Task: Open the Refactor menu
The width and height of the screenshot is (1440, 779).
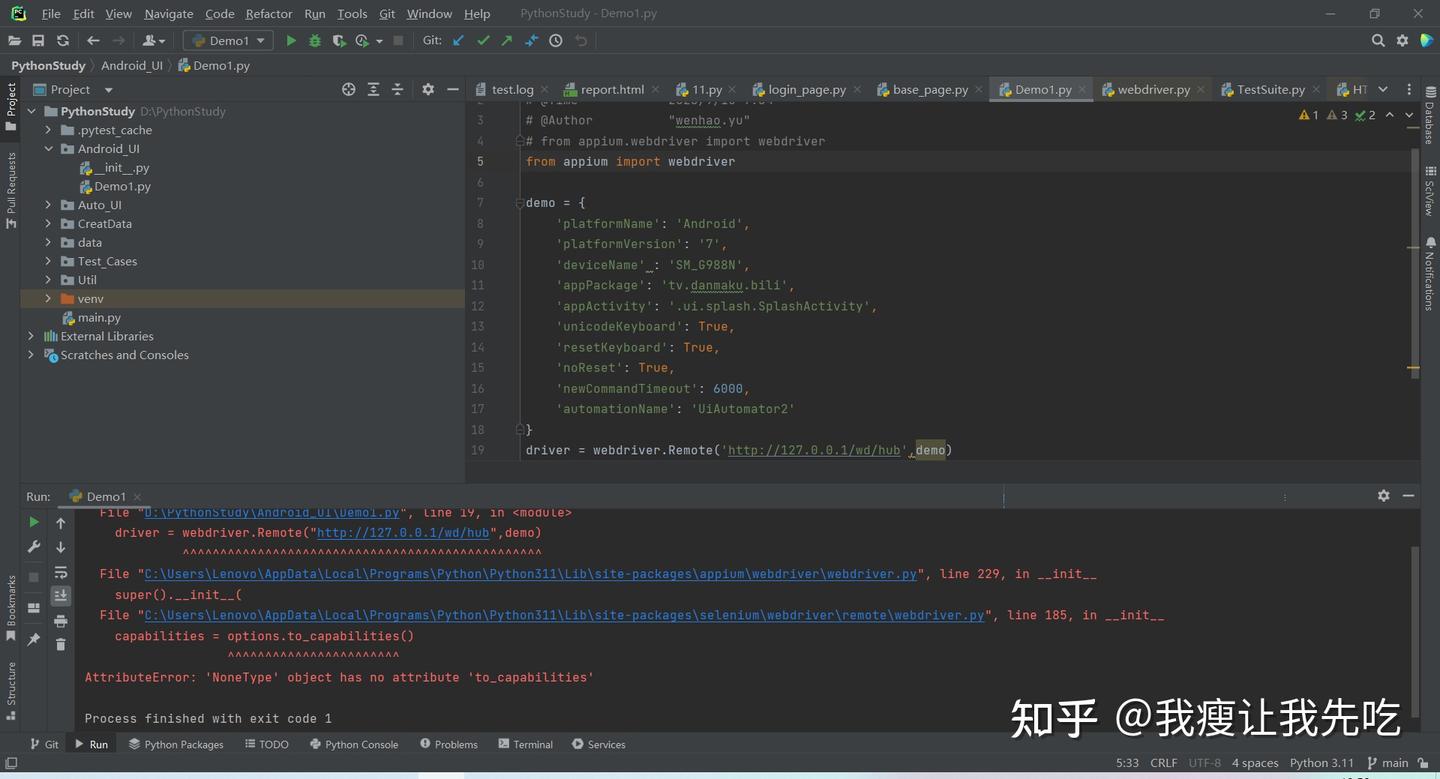Action: click(268, 14)
